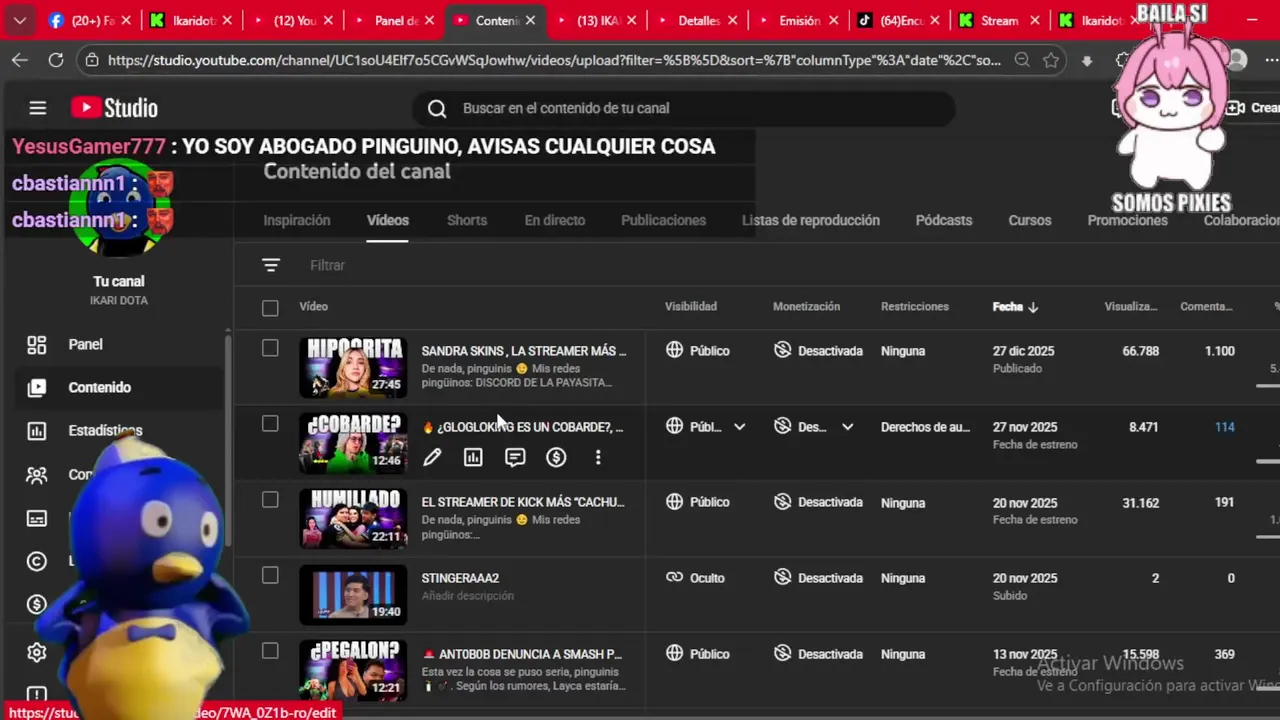This screenshot has width=1280, height=720.
Task: Click Contenido in the left sidebar
Action: [x=100, y=387]
